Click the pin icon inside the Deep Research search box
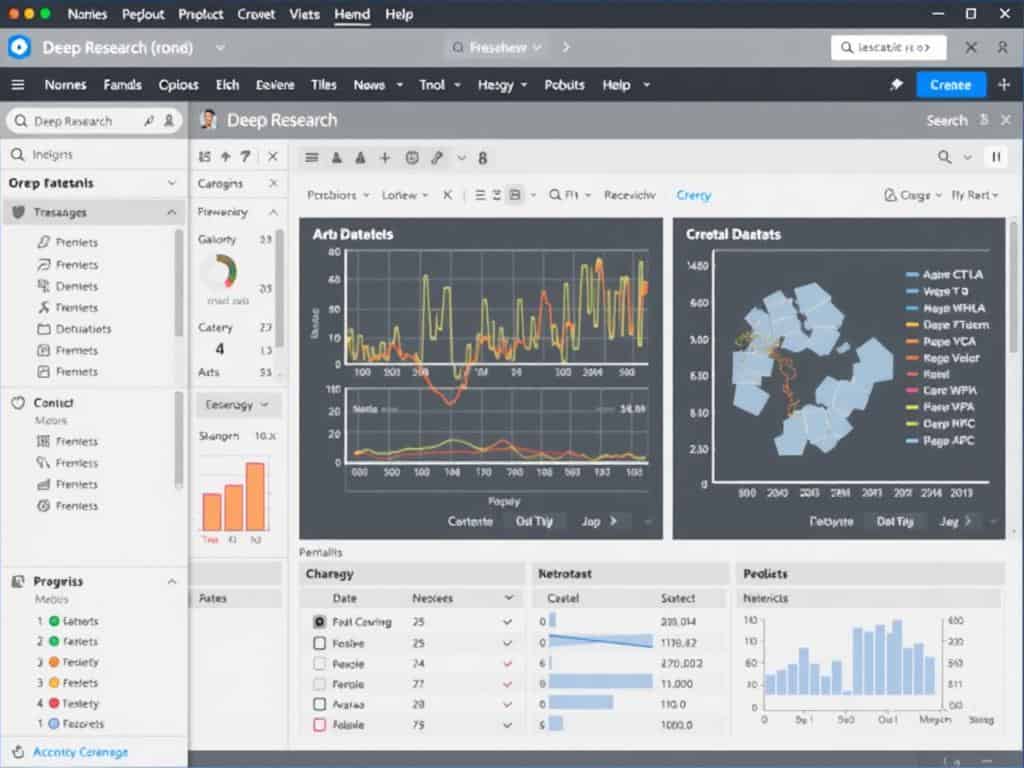Screen dimensions: 1024x768 (x=150, y=121)
